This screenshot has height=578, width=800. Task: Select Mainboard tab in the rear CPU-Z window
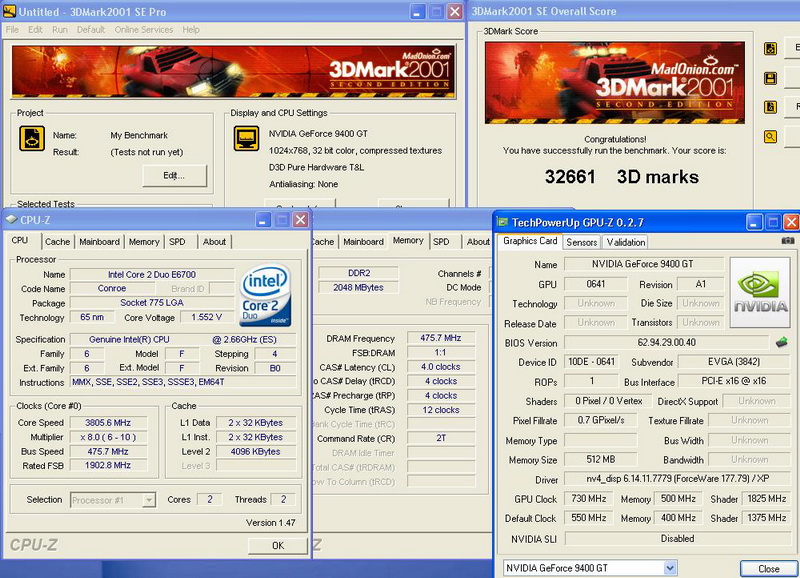363,242
